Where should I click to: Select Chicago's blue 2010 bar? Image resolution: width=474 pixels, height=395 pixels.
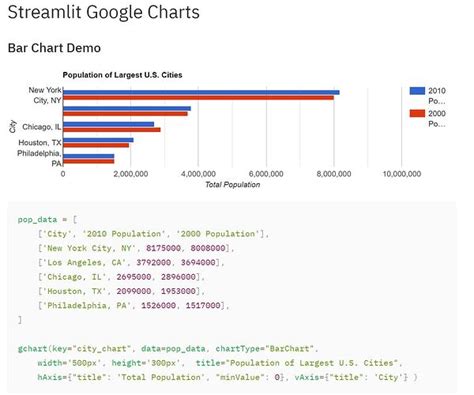(x=109, y=124)
